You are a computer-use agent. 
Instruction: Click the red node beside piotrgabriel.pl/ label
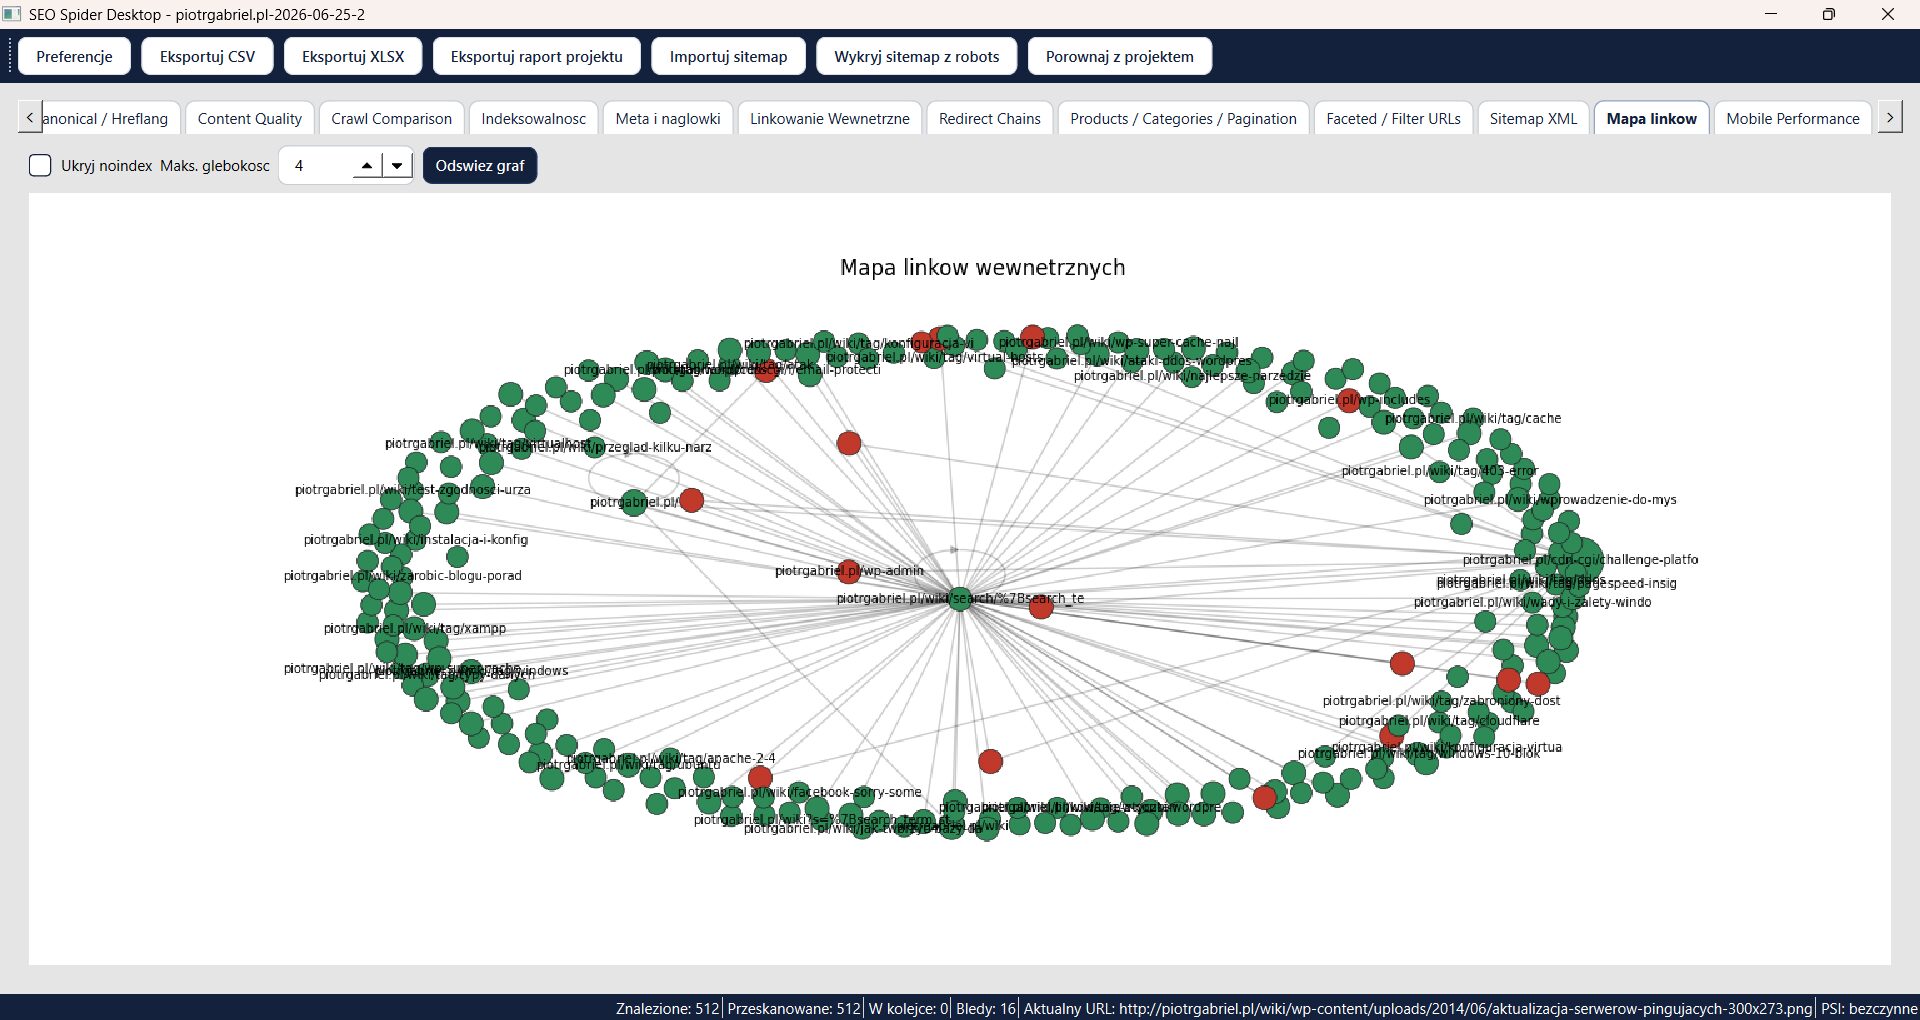(691, 500)
